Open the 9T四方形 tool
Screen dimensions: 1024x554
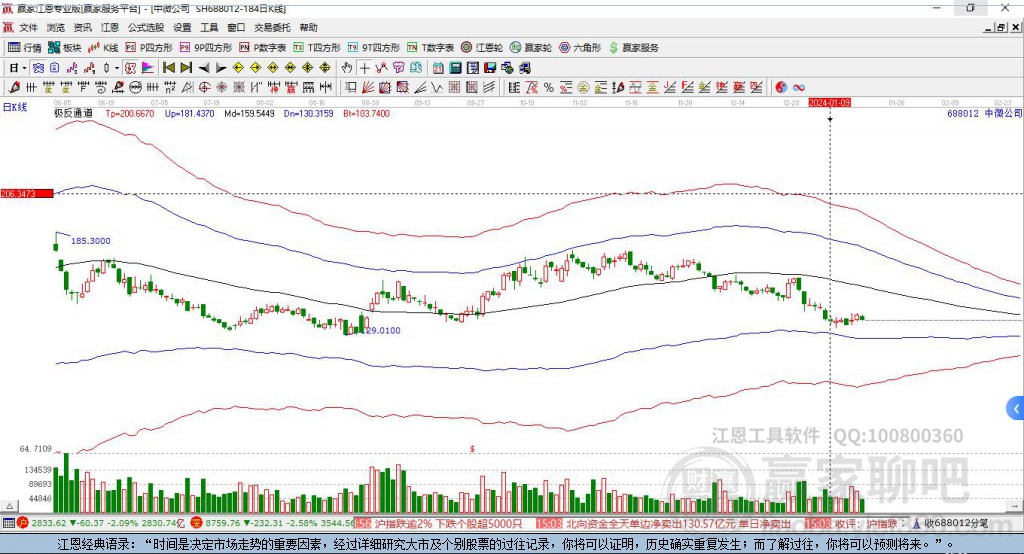pos(374,48)
